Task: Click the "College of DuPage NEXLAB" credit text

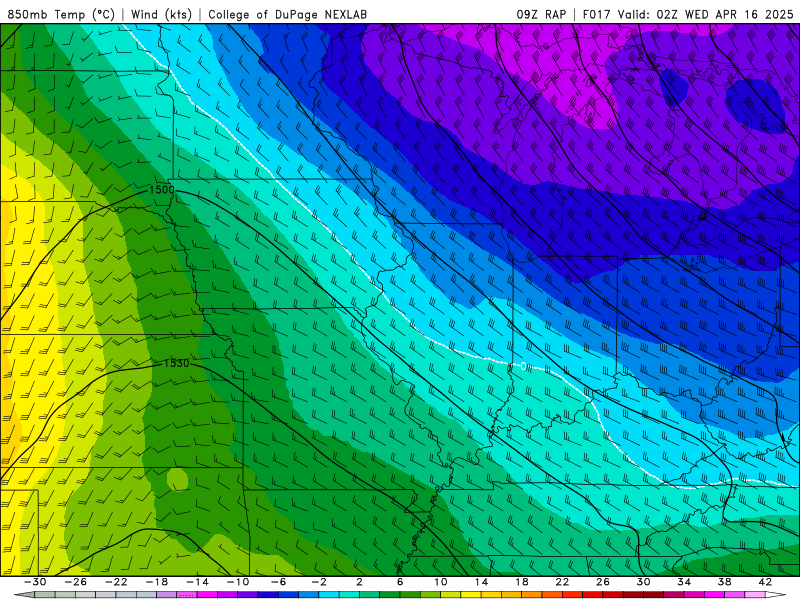Action: pos(287,14)
